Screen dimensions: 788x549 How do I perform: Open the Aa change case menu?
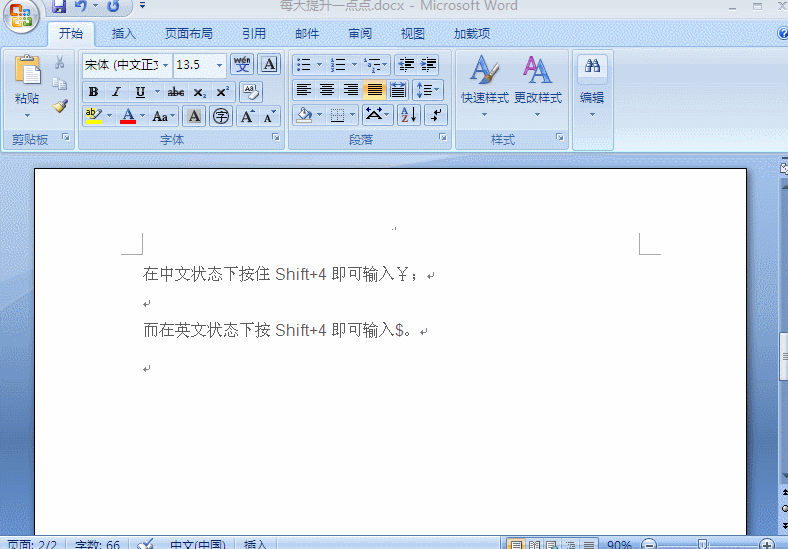[x=163, y=117]
